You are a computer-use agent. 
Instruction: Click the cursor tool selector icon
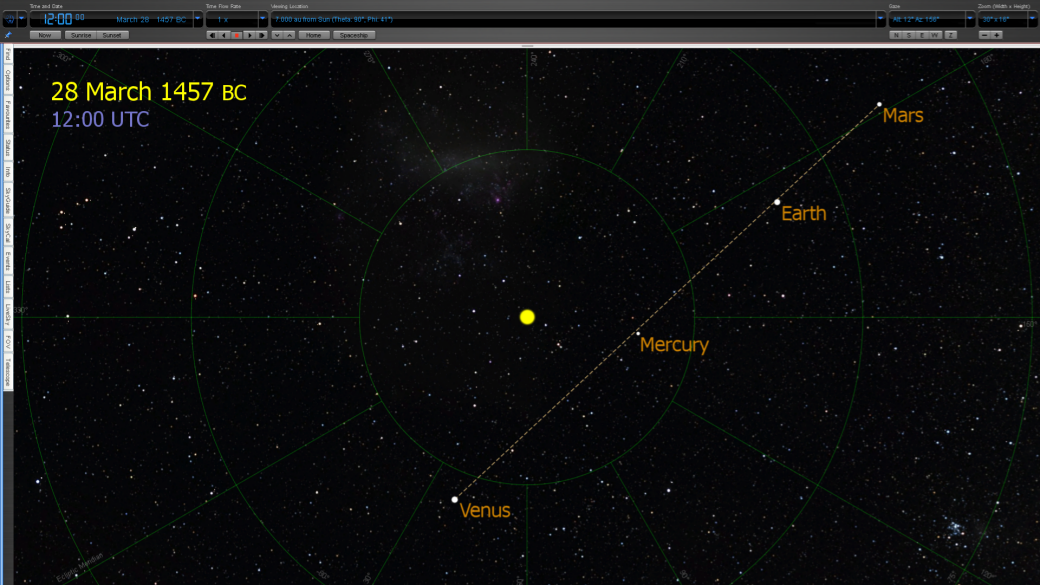(x=10, y=20)
